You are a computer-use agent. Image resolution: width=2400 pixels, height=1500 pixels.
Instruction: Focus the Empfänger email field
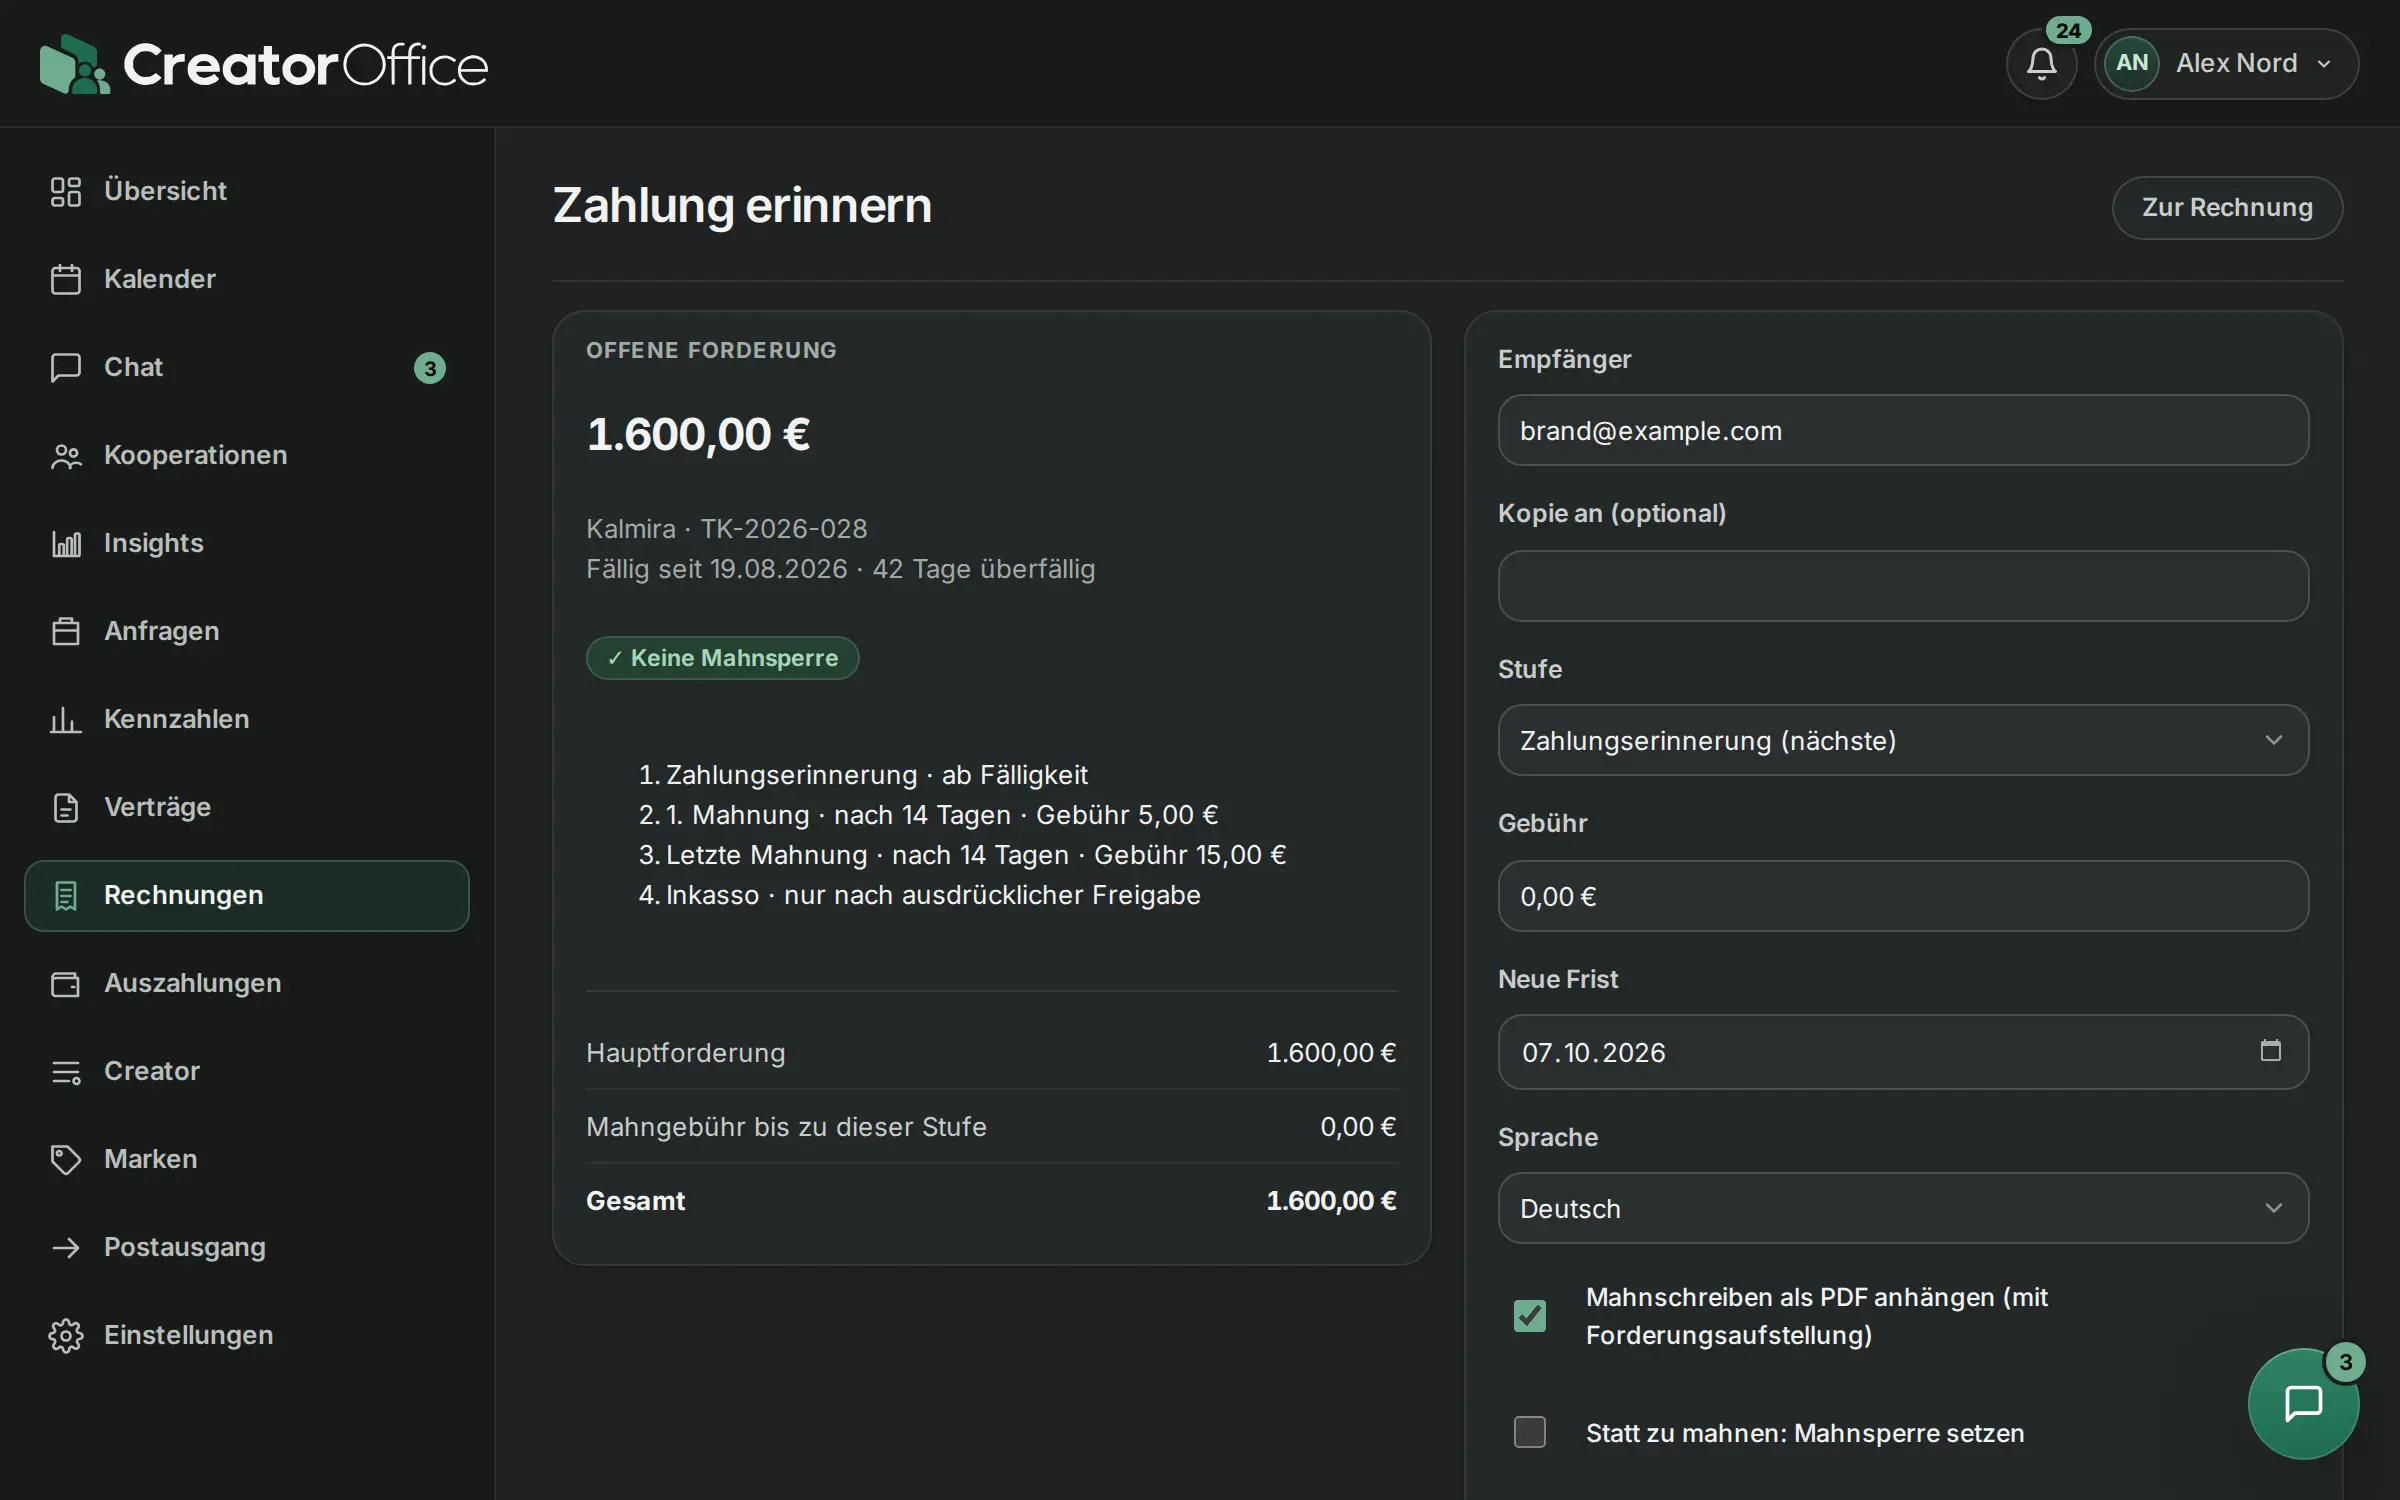point(1903,430)
